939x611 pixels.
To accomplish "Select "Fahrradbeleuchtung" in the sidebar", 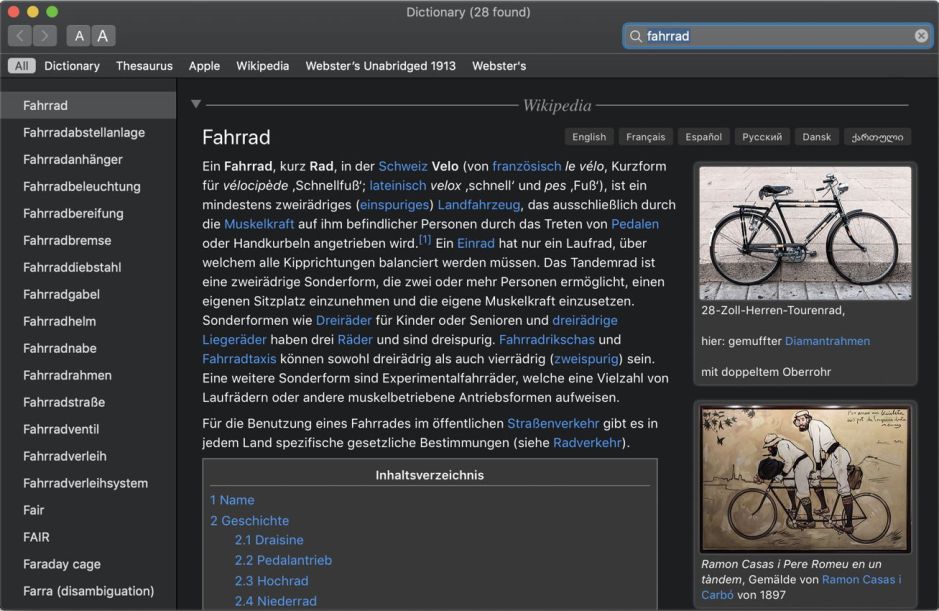I will tap(81, 186).
